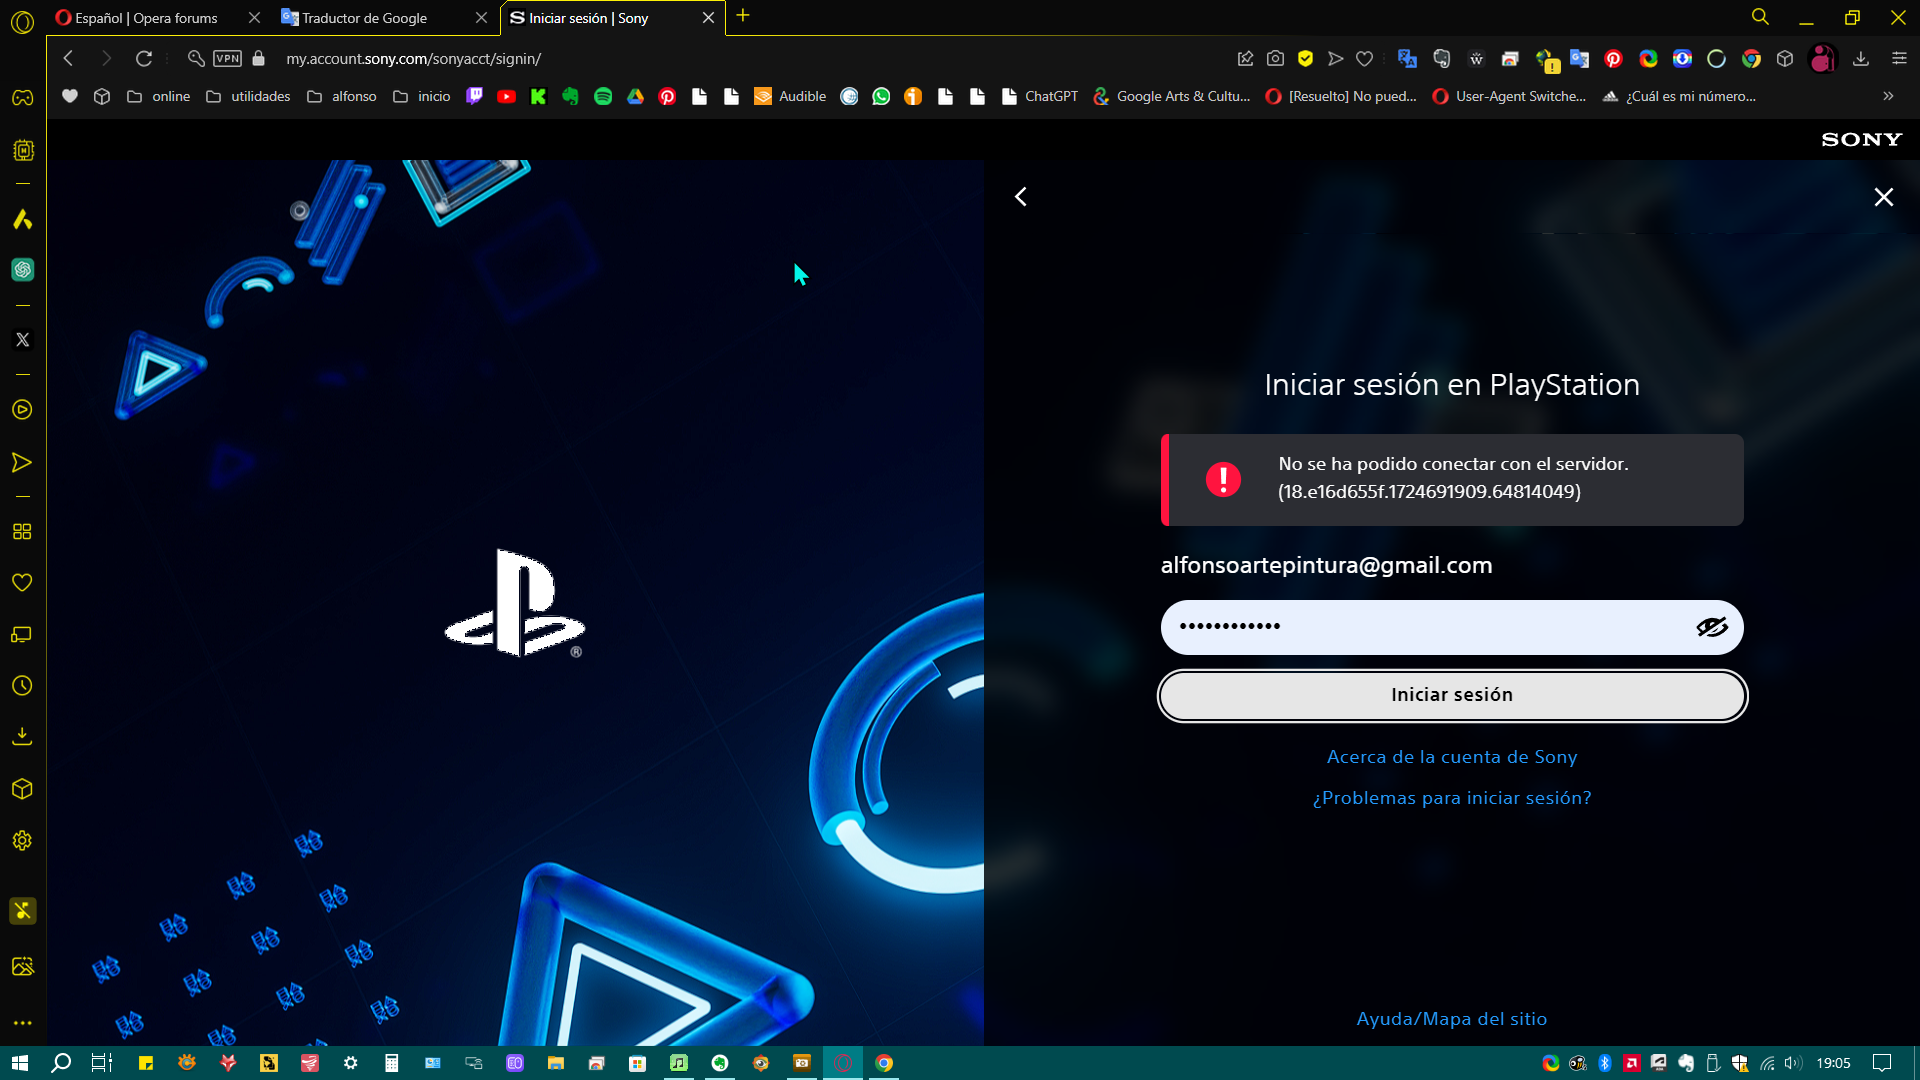Open X (Twitter) in sidebar

[22, 340]
